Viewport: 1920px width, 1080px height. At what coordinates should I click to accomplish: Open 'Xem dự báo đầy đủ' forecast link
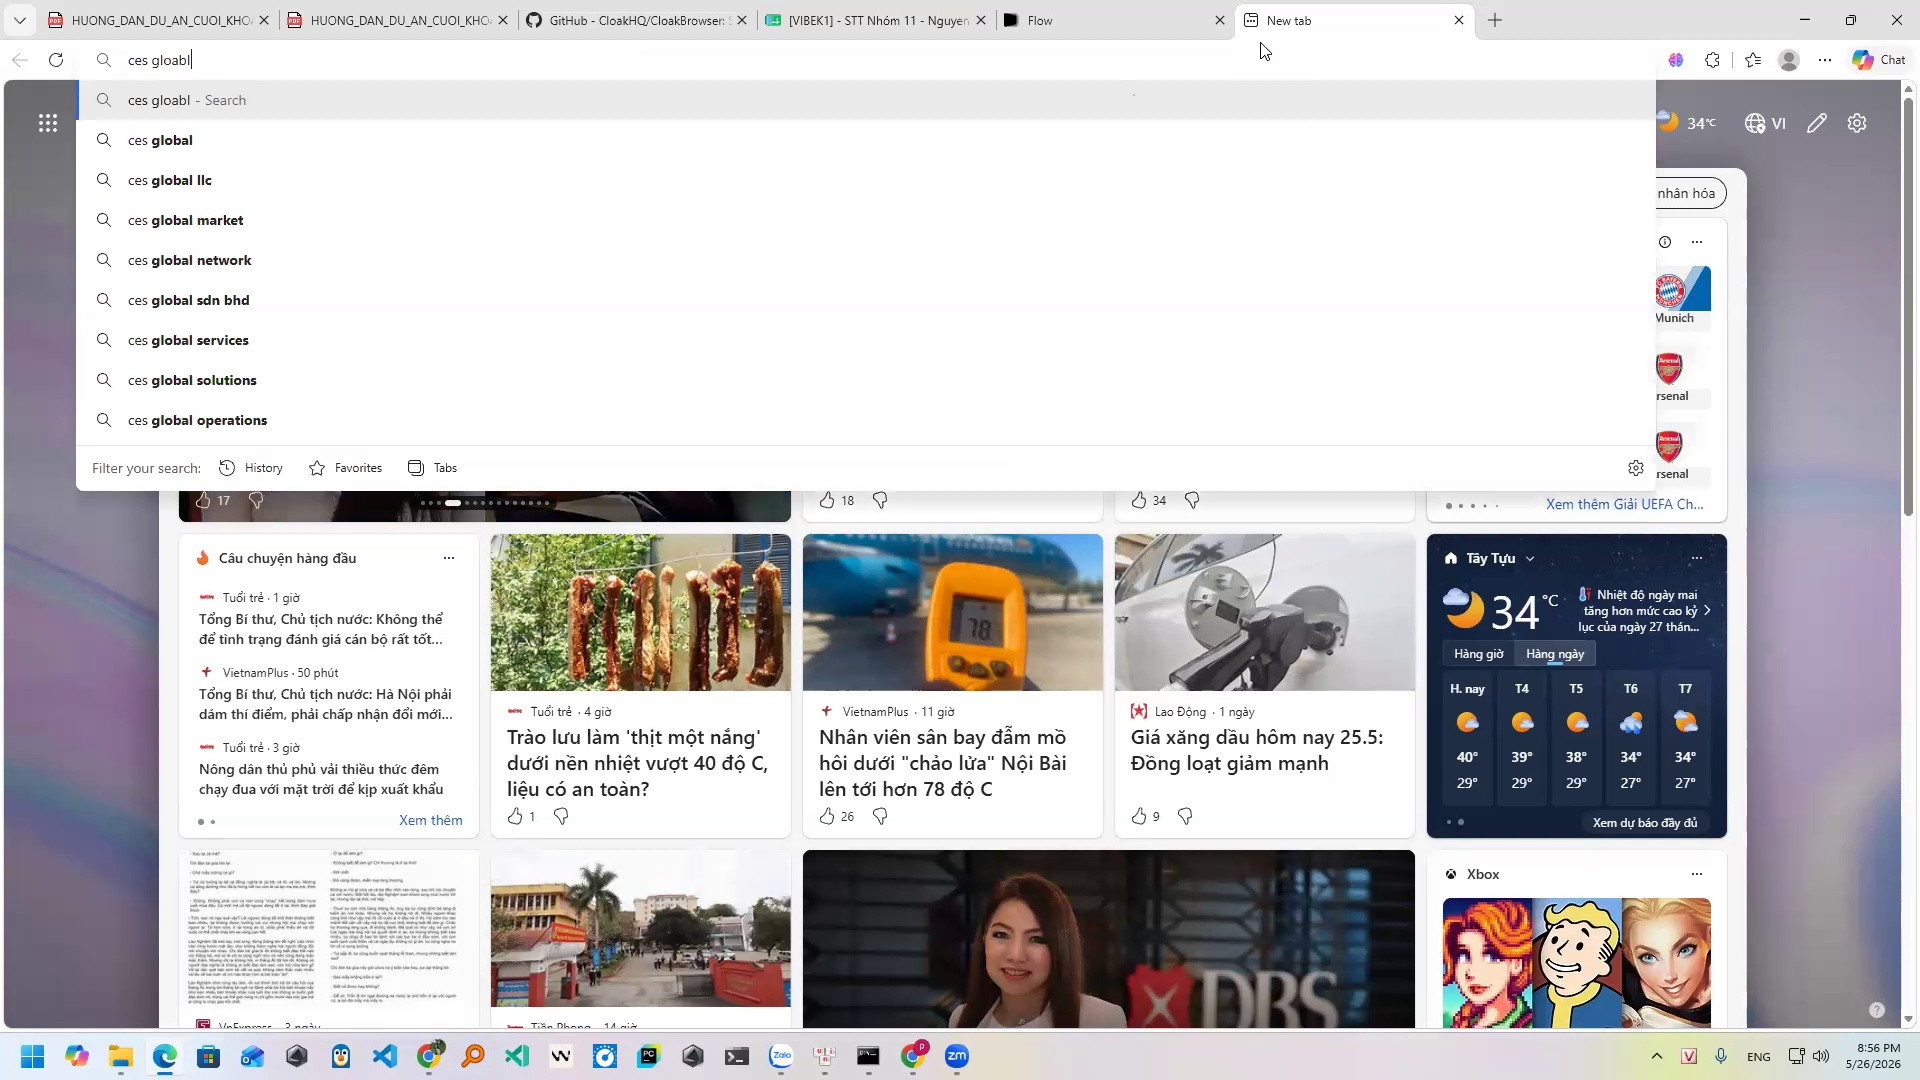click(1645, 823)
